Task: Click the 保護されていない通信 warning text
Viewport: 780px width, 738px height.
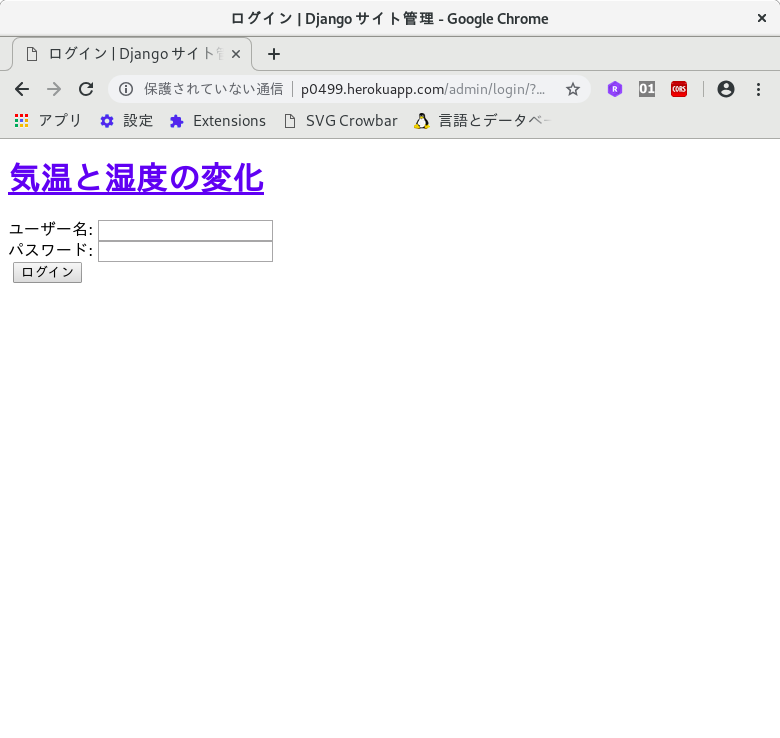Action: click(213, 90)
